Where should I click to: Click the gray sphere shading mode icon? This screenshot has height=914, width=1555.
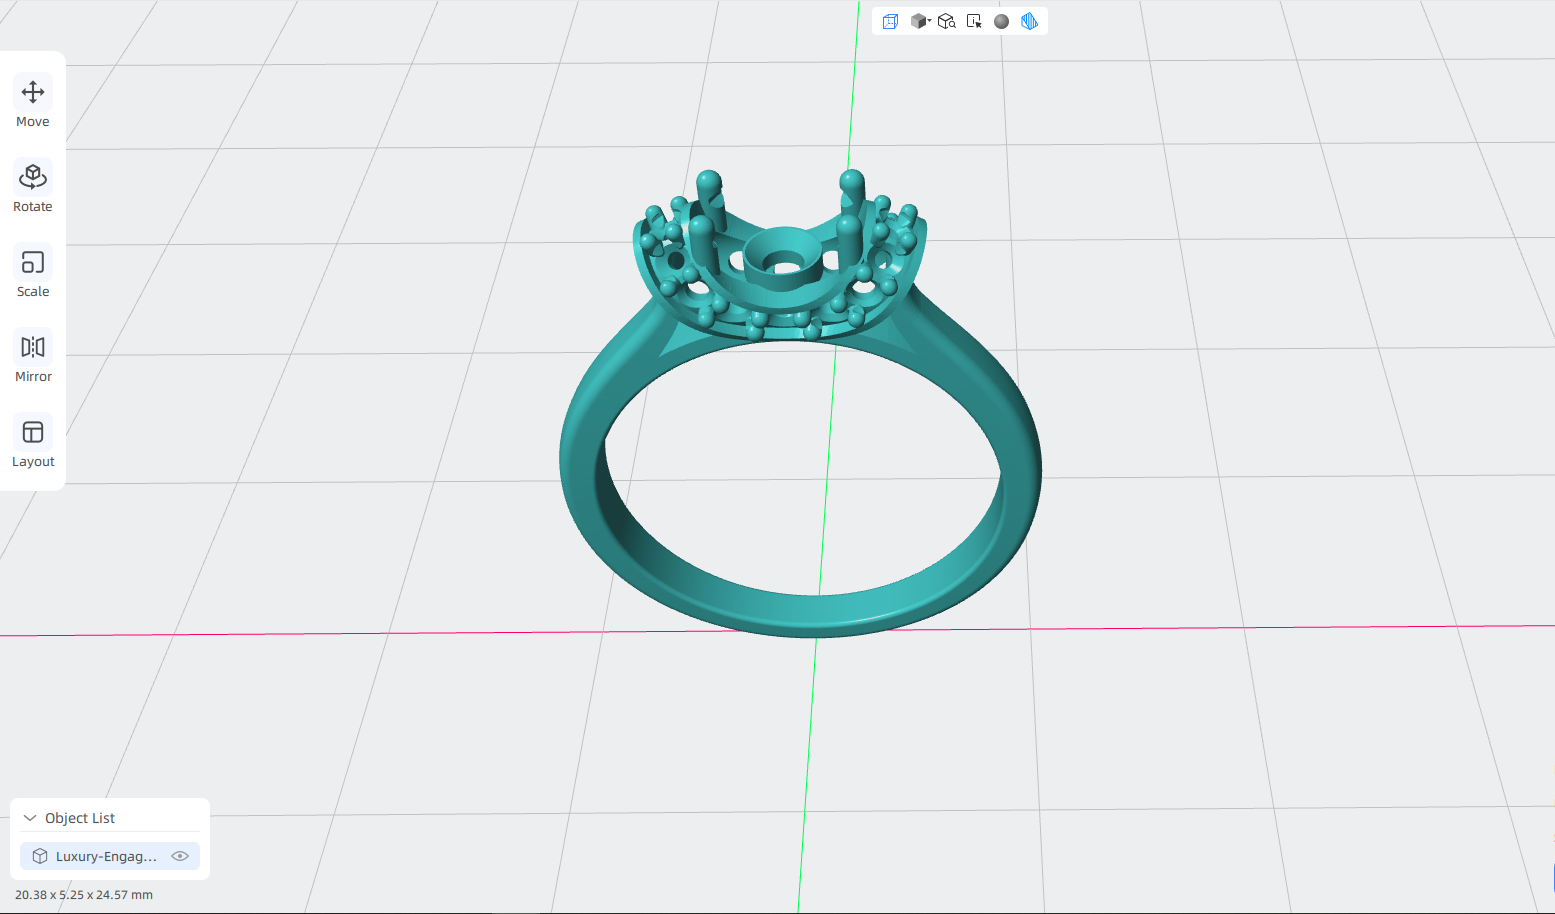tap(1001, 21)
